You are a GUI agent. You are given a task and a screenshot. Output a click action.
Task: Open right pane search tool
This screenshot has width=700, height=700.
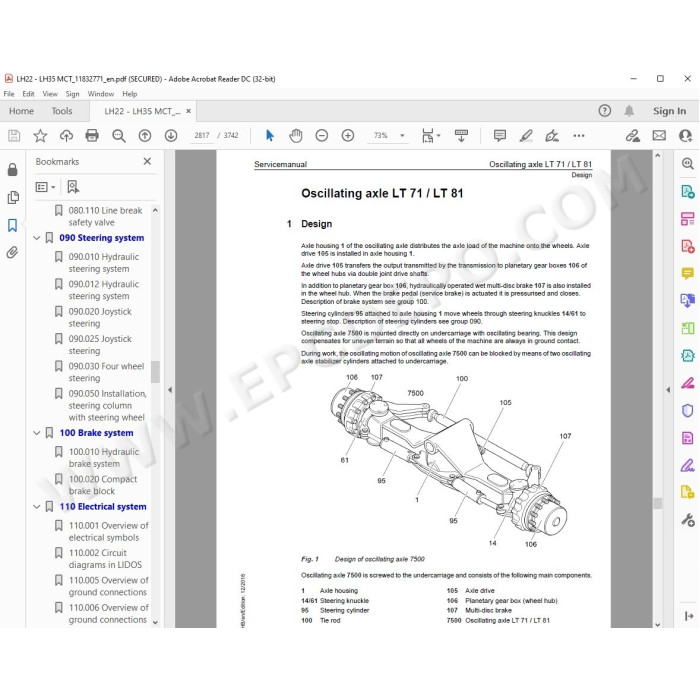pos(688,163)
